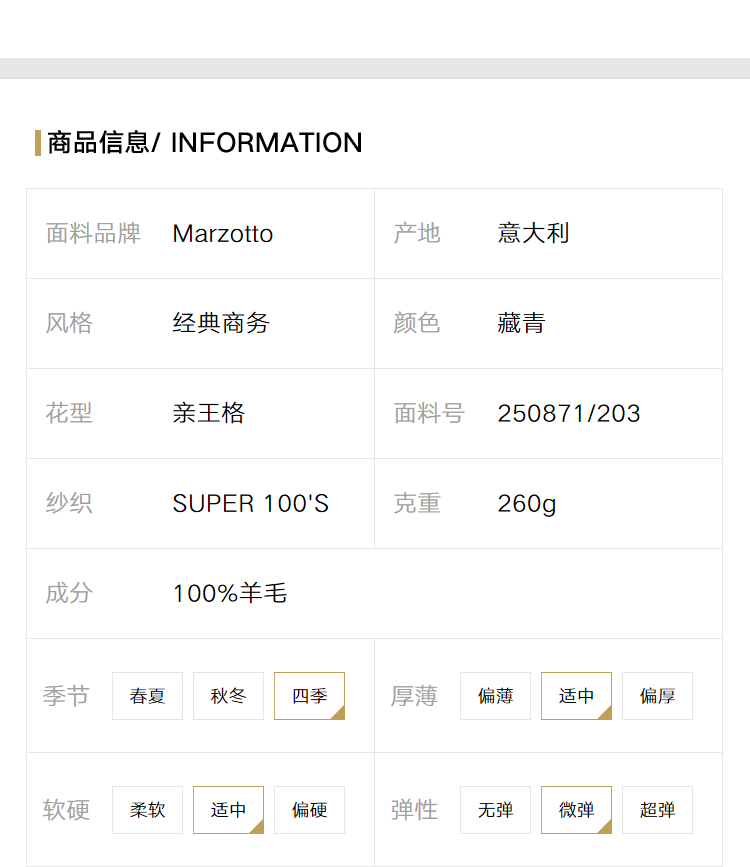This screenshot has height=867, width=750.
Task: Pick the 柔软 softness option
Action: [147, 809]
